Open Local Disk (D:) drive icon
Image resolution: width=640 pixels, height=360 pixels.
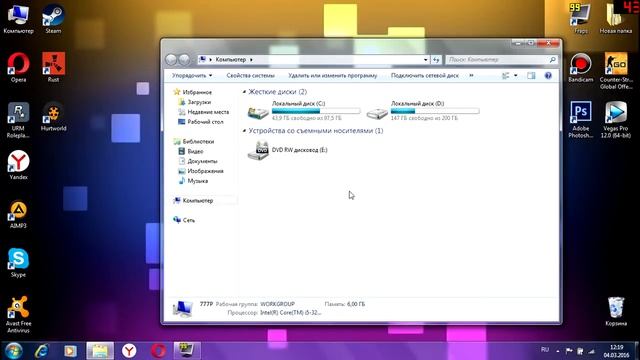[377, 113]
